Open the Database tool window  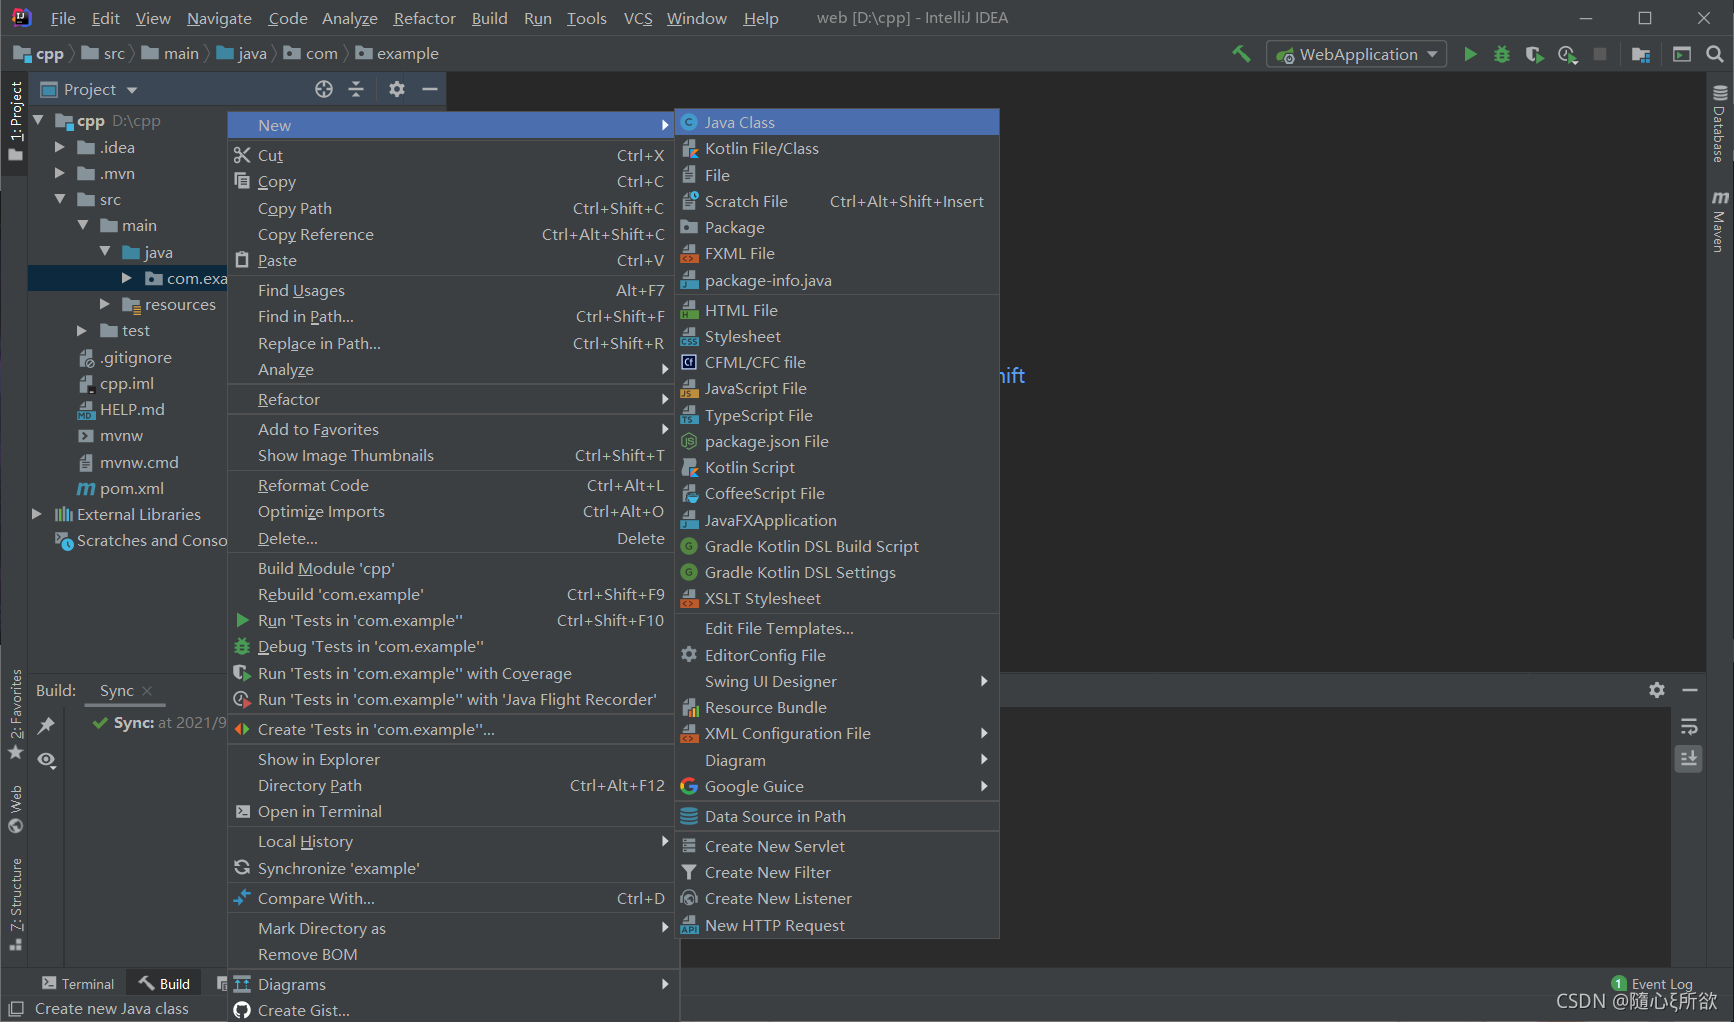point(1720,130)
